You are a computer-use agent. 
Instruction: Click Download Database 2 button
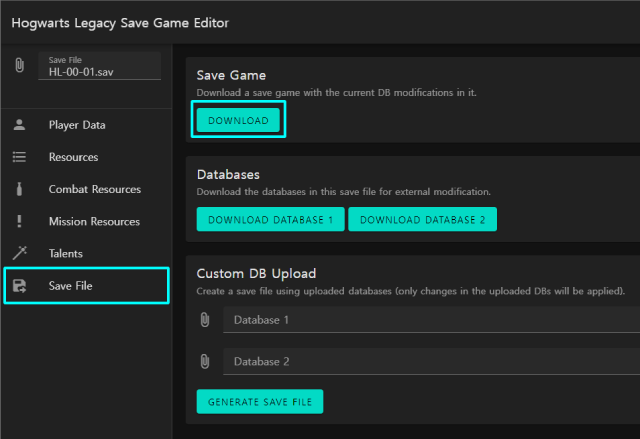[422, 220]
